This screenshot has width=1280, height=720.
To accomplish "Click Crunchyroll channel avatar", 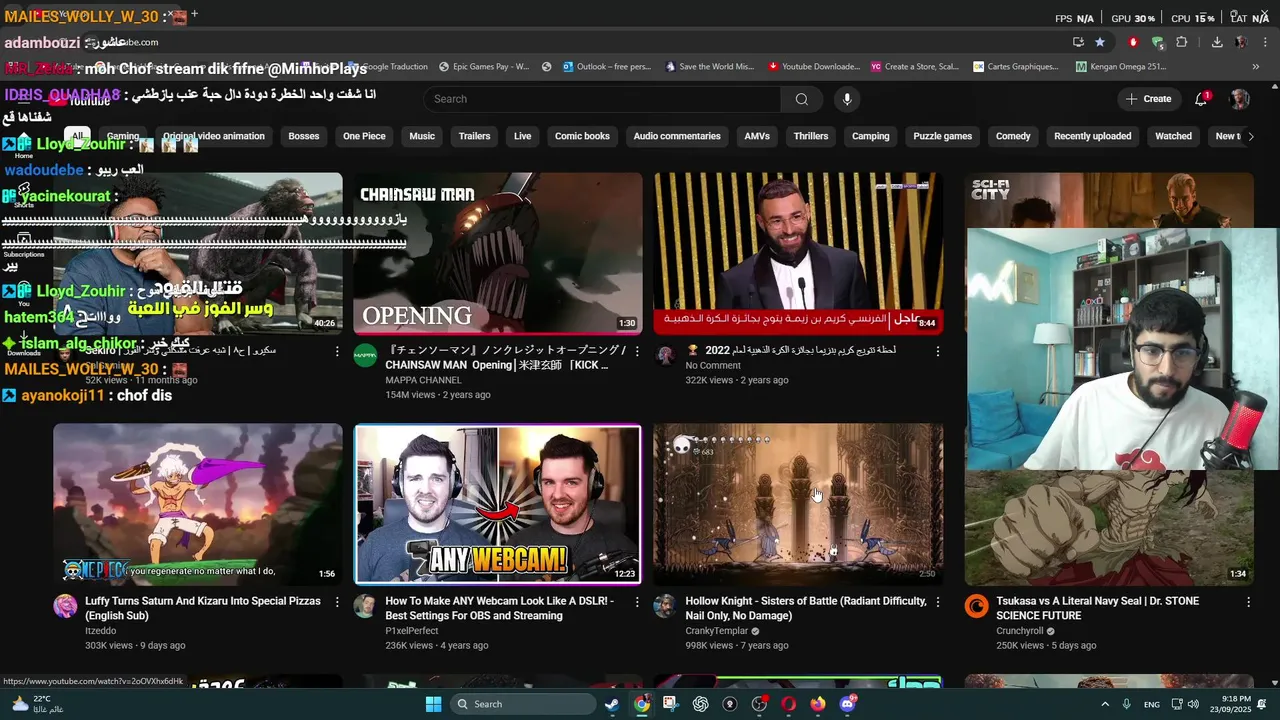I will click(976, 606).
